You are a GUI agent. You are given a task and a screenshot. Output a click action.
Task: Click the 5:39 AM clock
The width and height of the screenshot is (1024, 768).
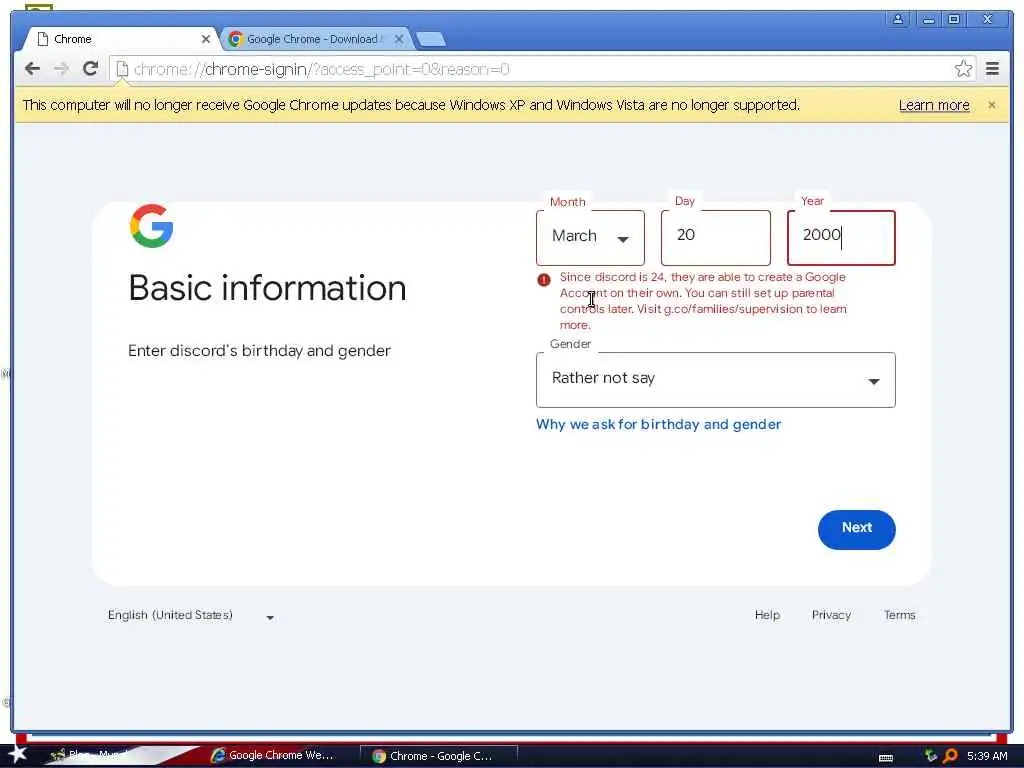987,756
